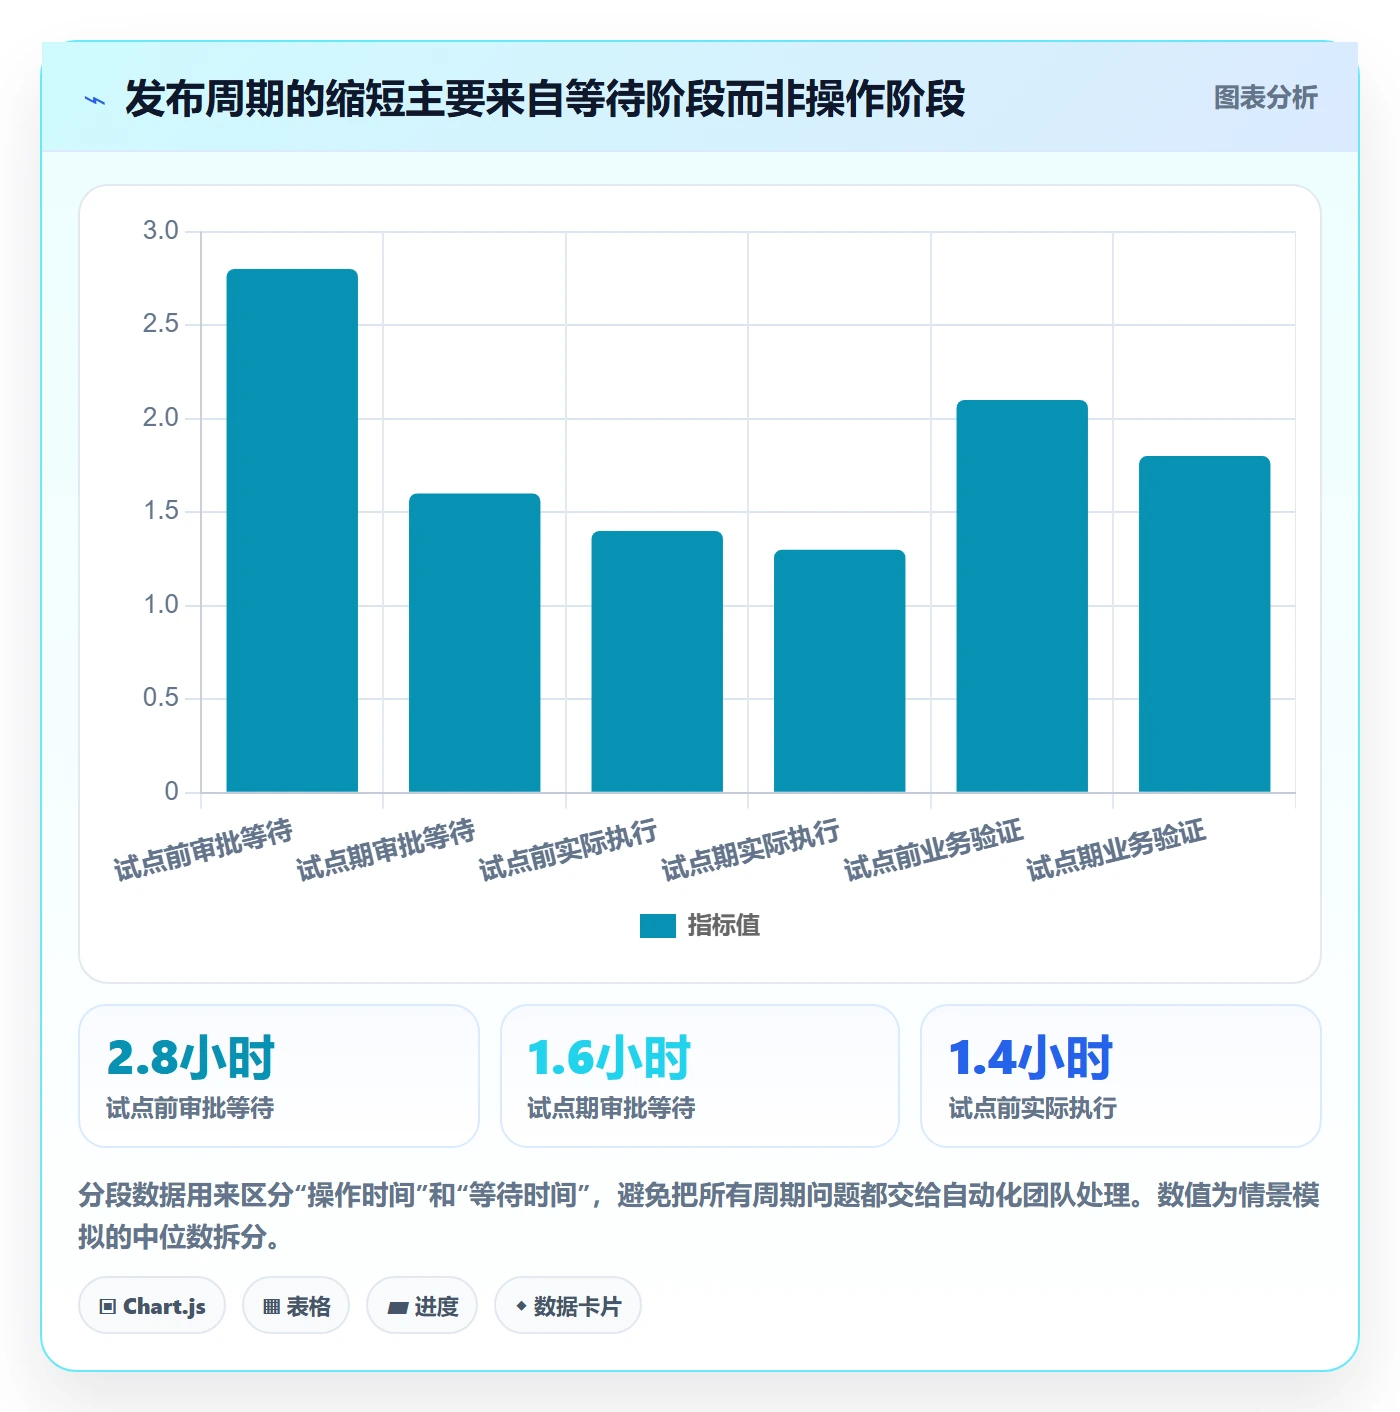Select the 表格 tag chip
The width and height of the screenshot is (1400, 1412).
coord(296,1306)
